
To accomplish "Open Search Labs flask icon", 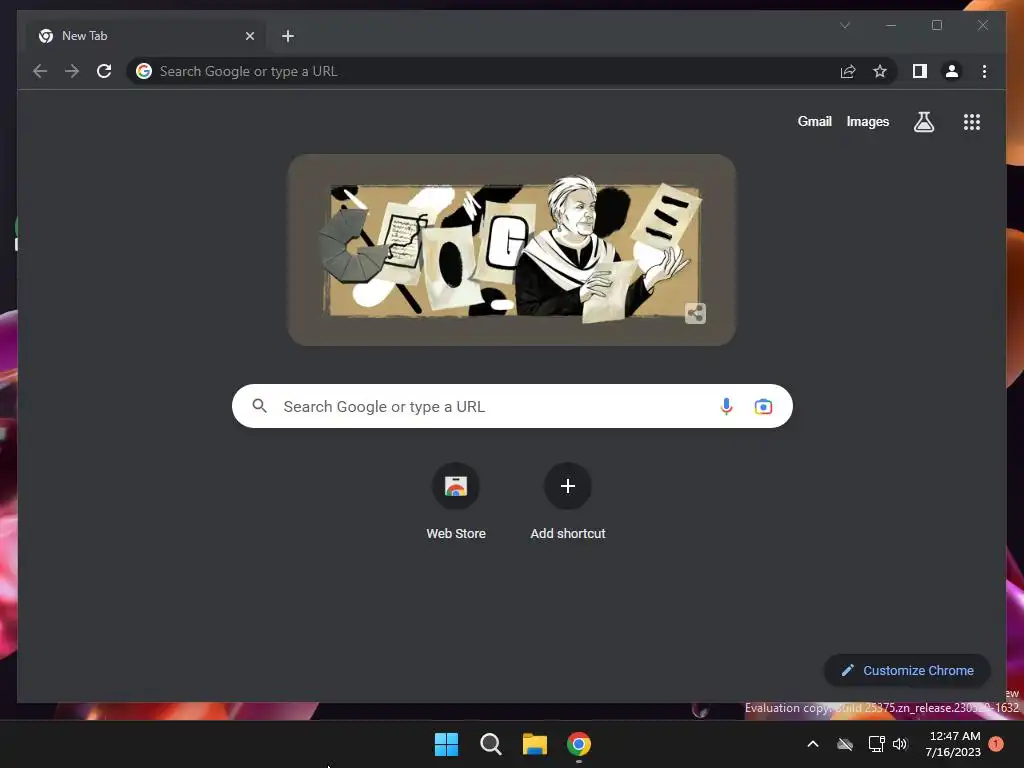I will (923, 121).
